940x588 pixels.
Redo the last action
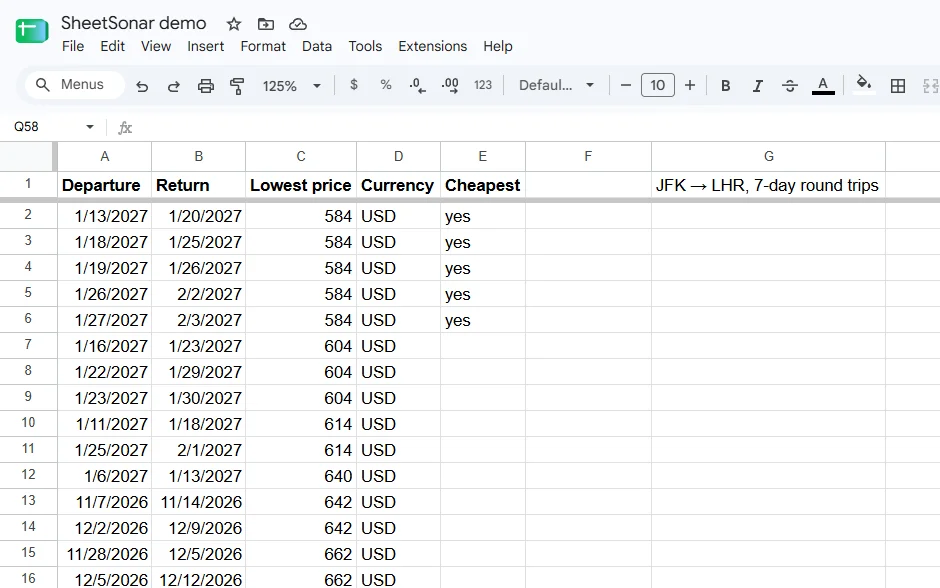click(x=174, y=86)
